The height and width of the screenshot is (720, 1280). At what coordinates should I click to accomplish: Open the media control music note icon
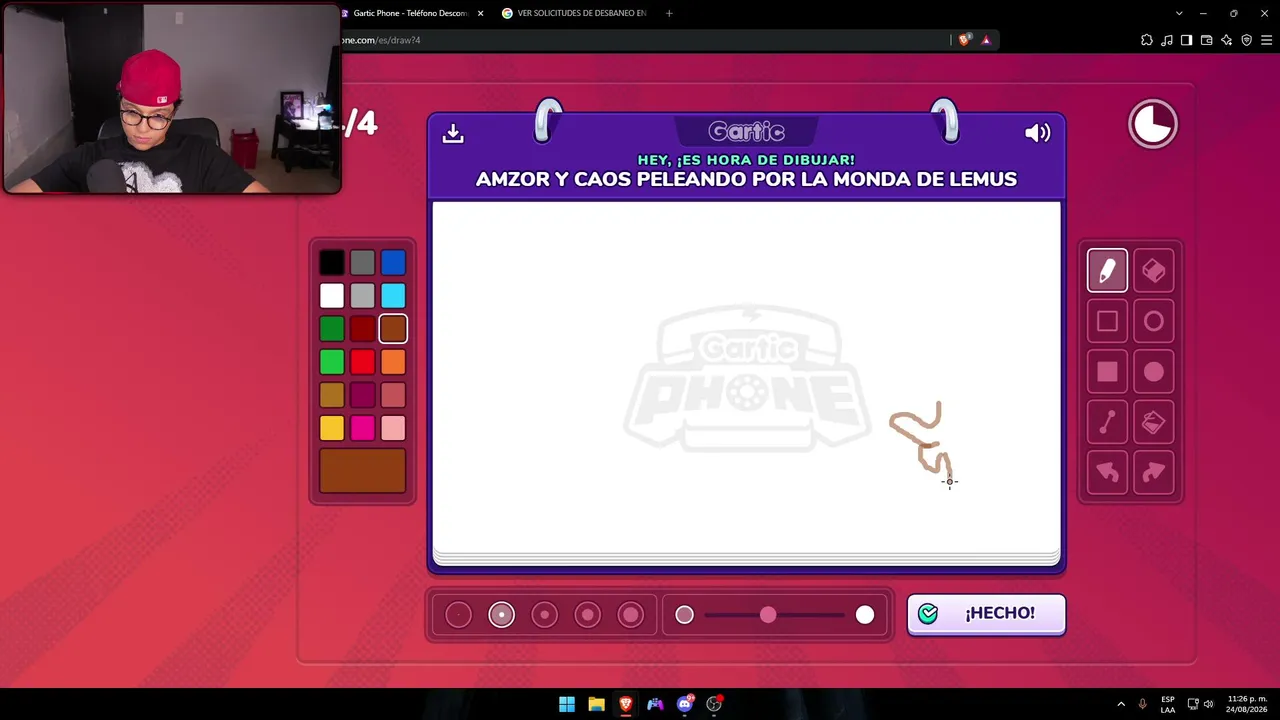[1167, 40]
